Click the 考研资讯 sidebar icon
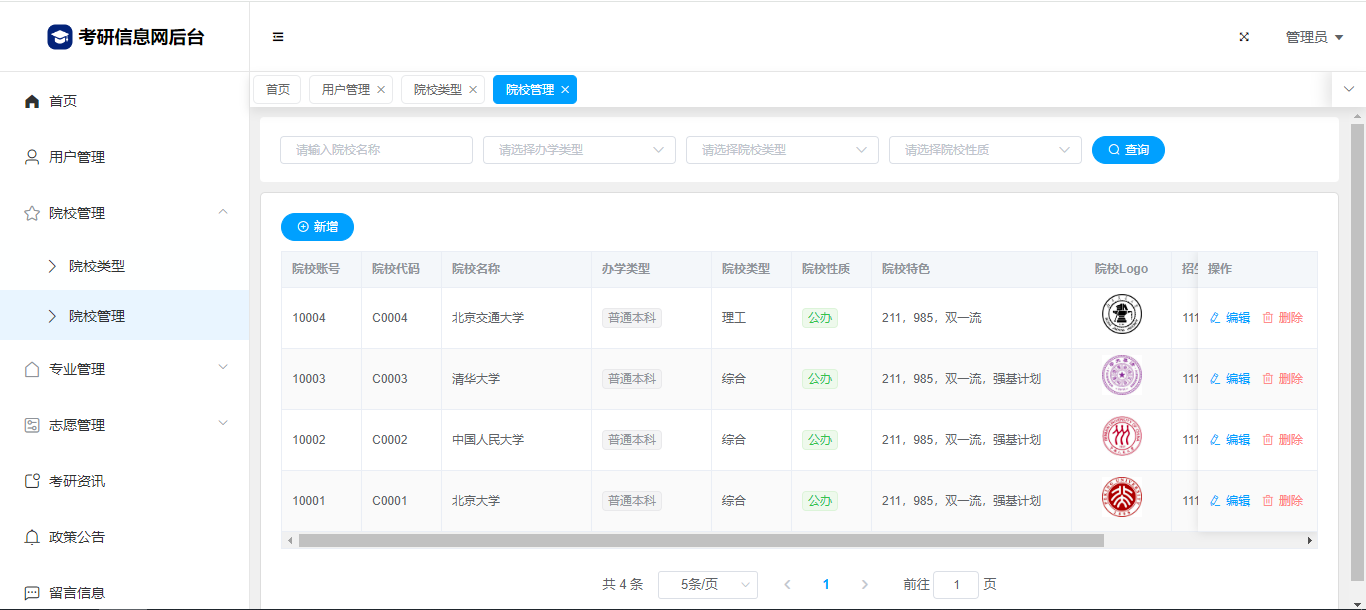This screenshot has height=610, width=1366. point(32,481)
